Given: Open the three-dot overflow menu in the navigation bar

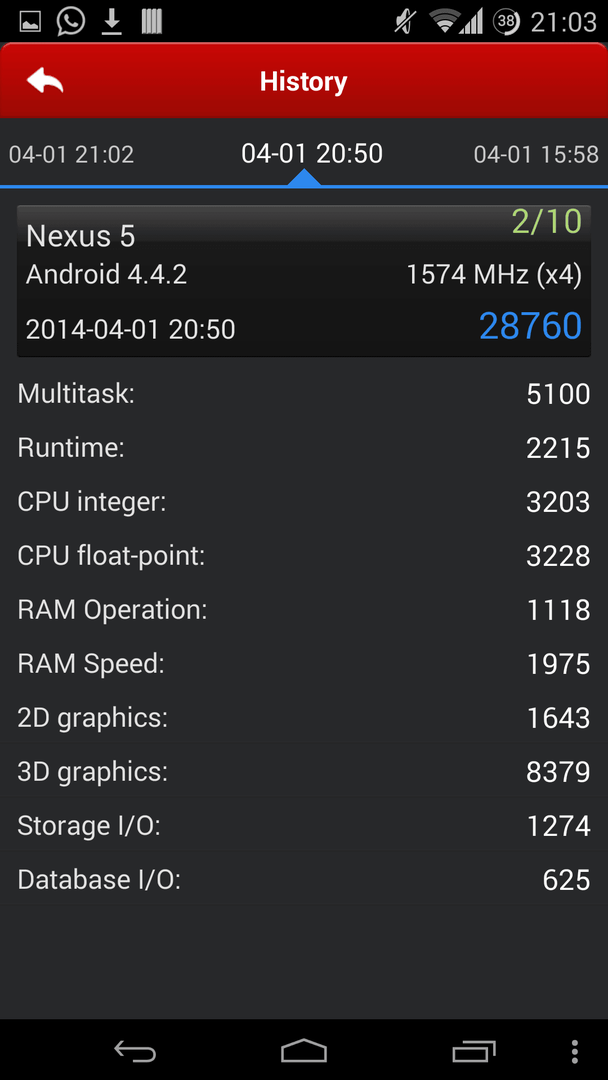Looking at the screenshot, I should point(575,1052).
